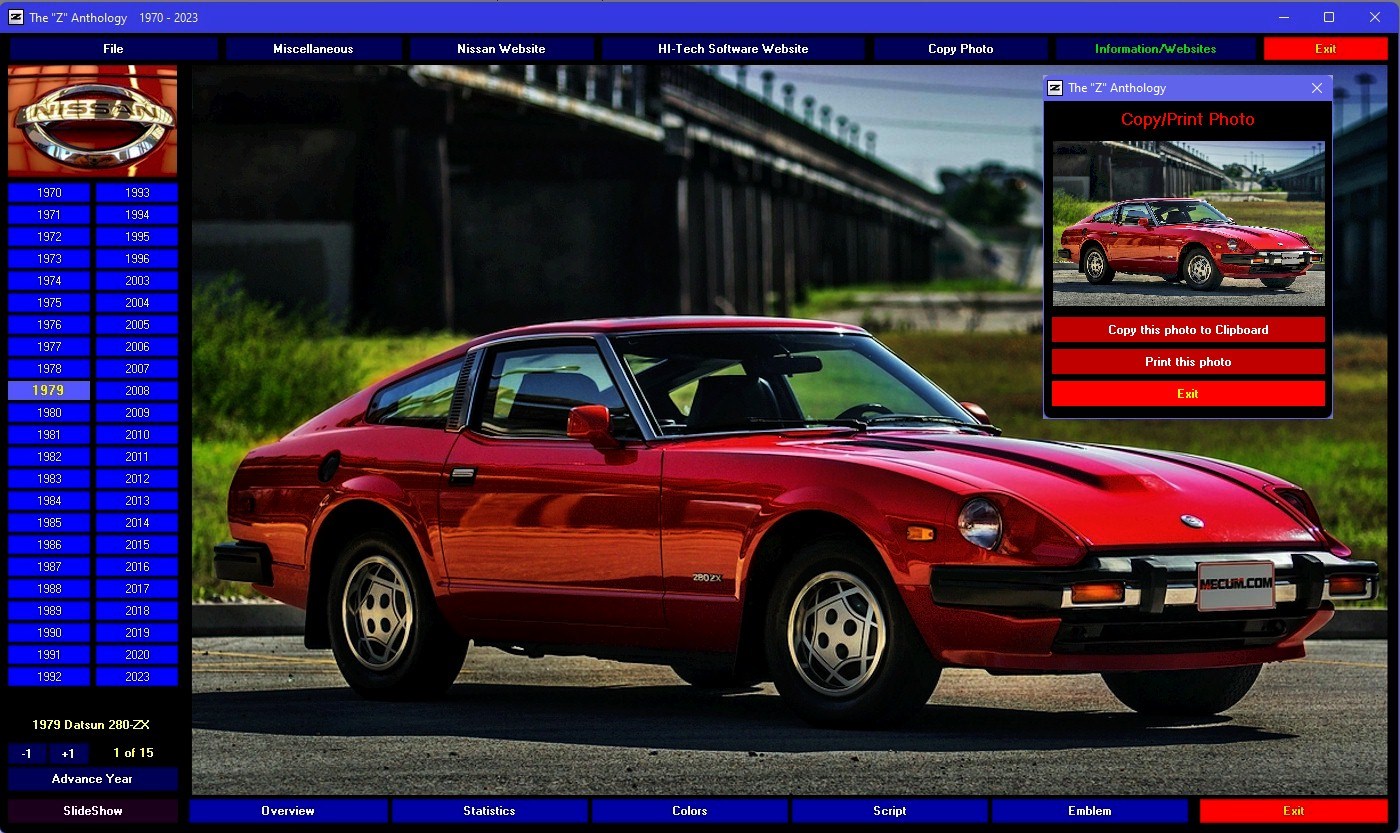Go to next photo with +1
This screenshot has height=833, width=1400.
click(x=68, y=754)
